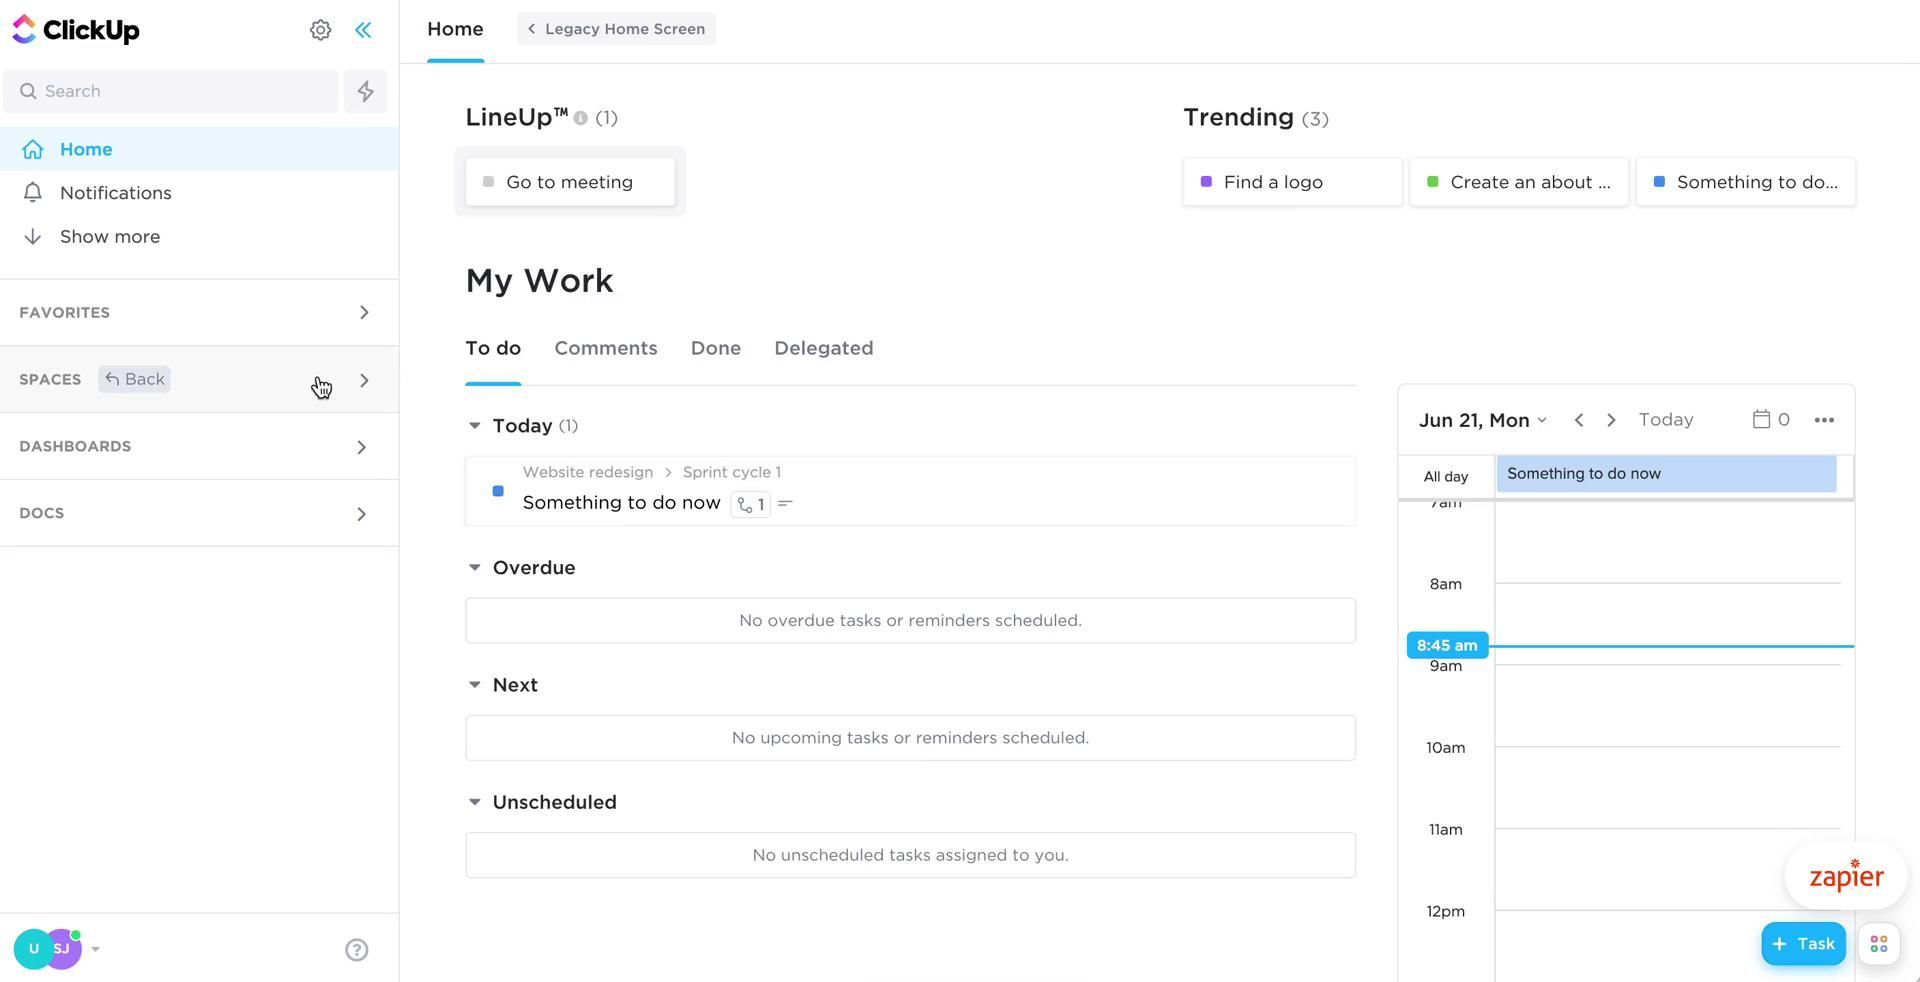
Task: Expand the Favorites sidebar section
Action: tap(363, 313)
